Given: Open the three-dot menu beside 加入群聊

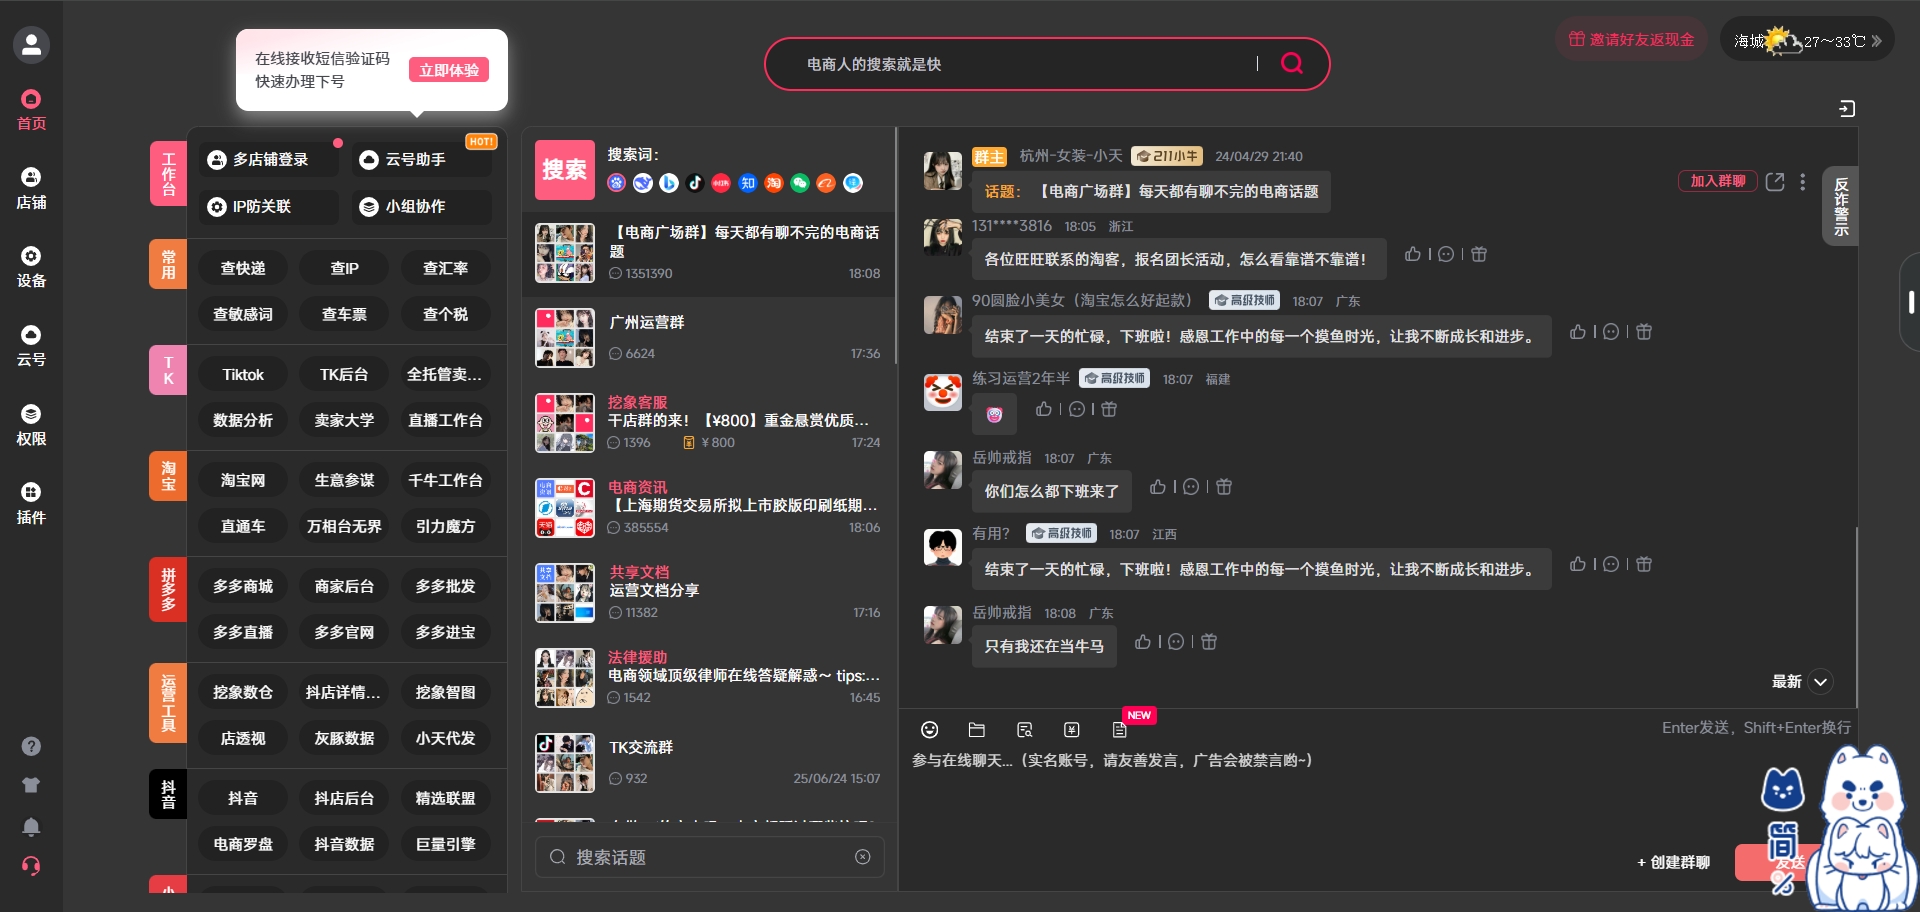Looking at the screenshot, I should [1803, 182].
